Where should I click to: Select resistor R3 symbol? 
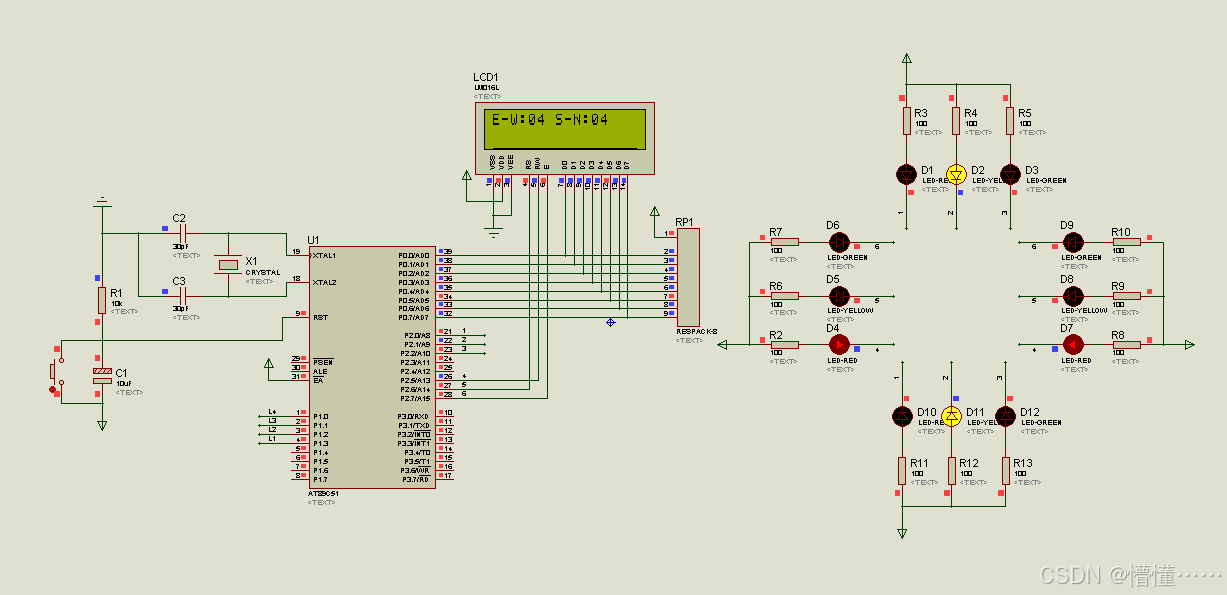pyautogui.click(x=907, y=121)
